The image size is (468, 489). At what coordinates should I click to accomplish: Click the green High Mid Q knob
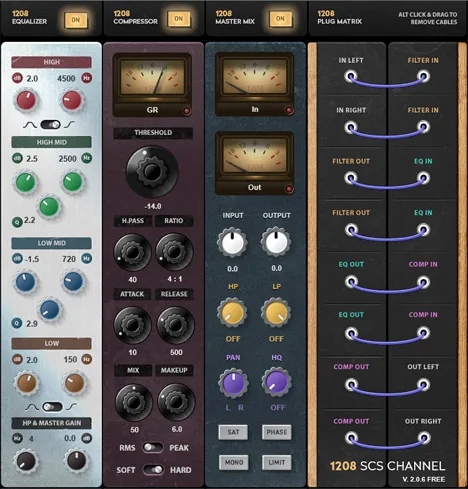pos(49,206)
